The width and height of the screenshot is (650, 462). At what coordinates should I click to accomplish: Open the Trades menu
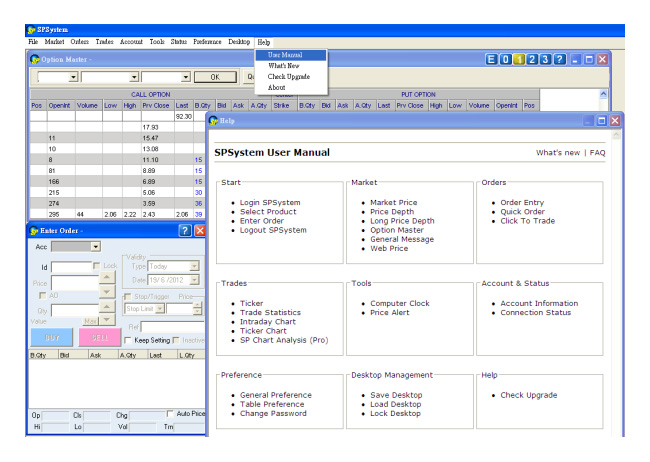[x=104, y=42]
